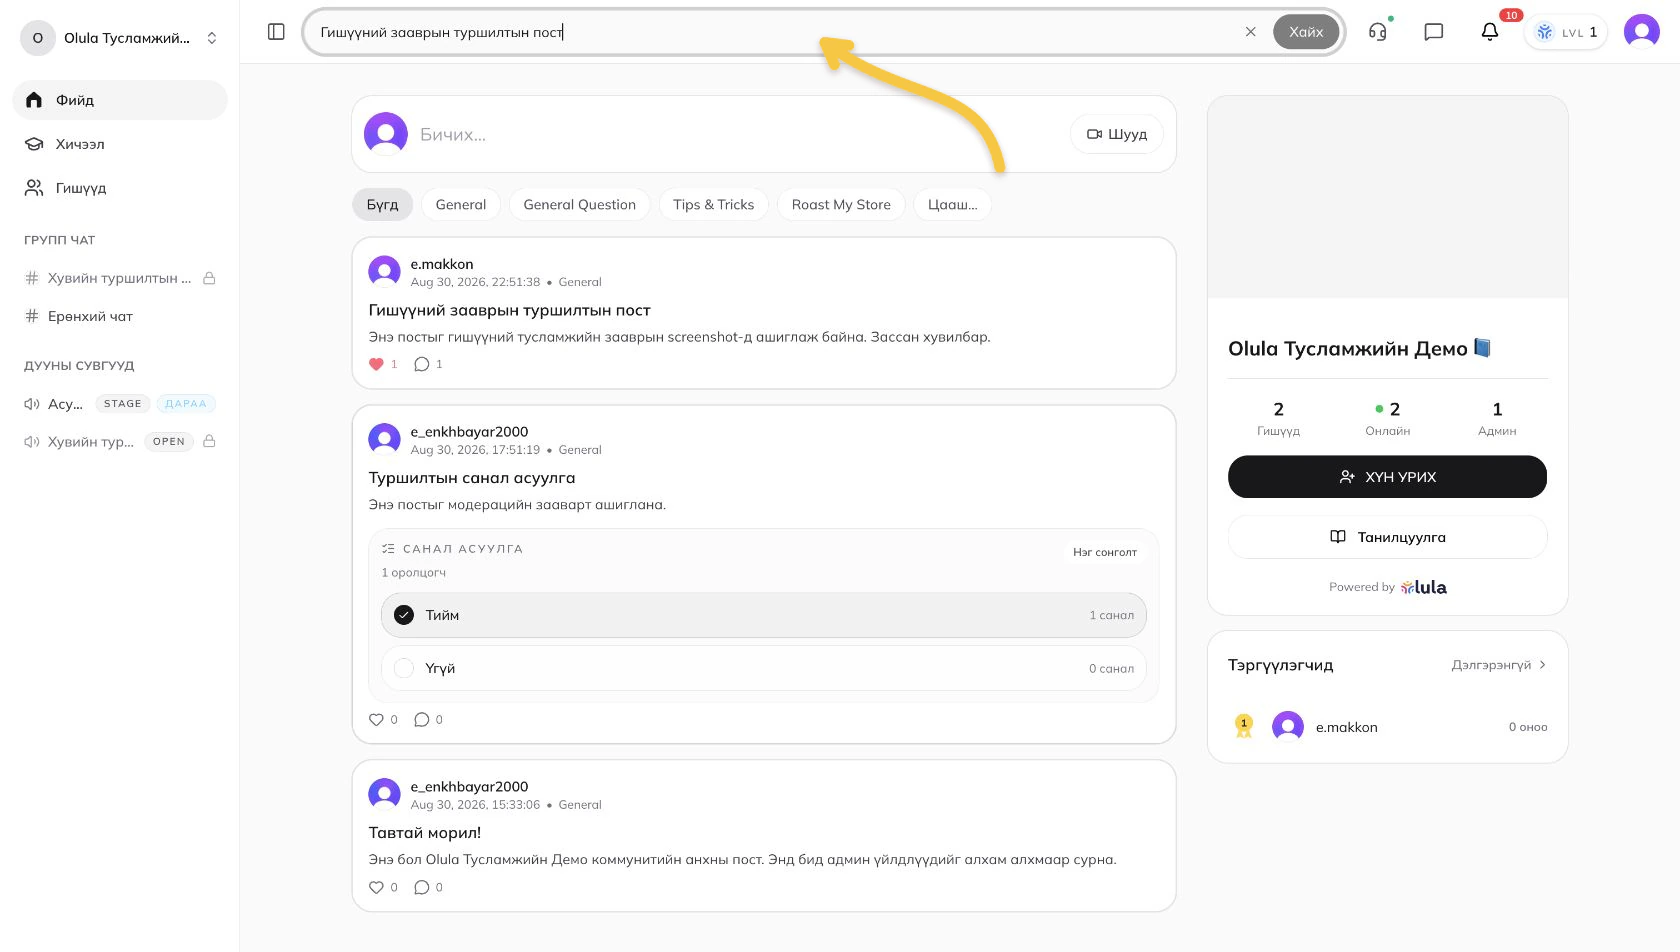Select the Бүгд filter tab
1680x952 pixels.
(x=382, y=204)
